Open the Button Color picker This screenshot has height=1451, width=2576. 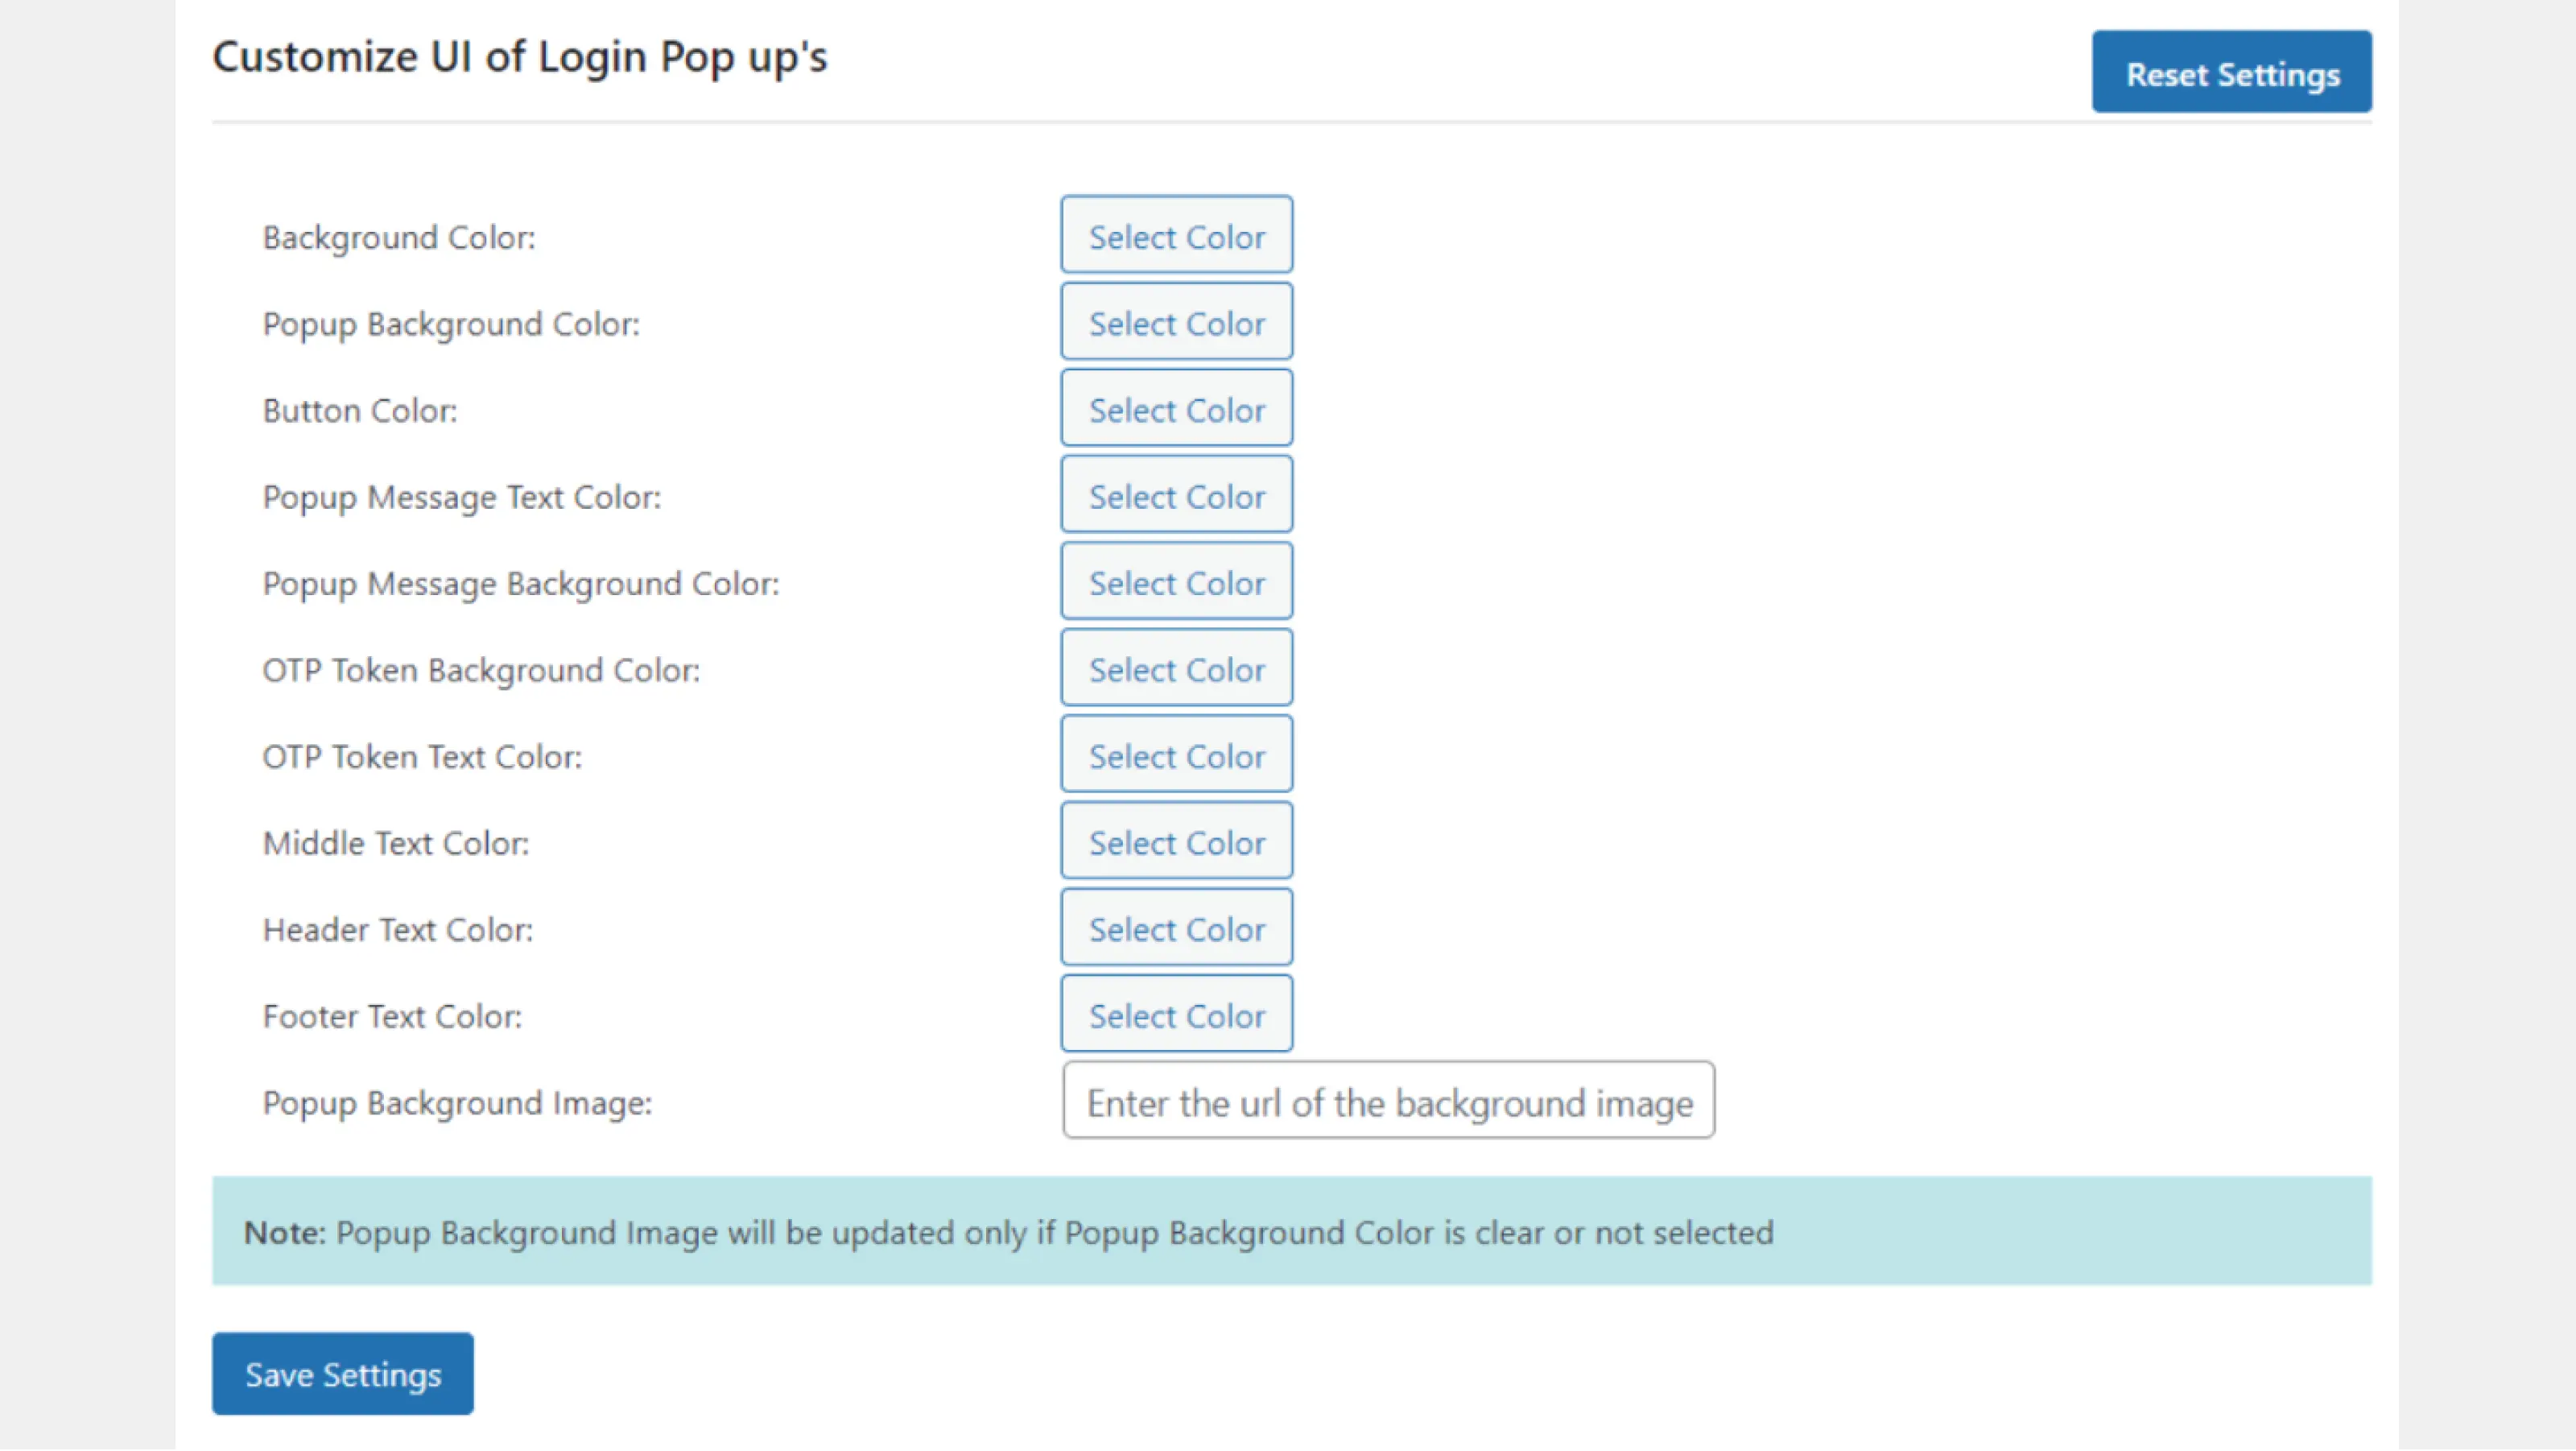[1176, 409]
